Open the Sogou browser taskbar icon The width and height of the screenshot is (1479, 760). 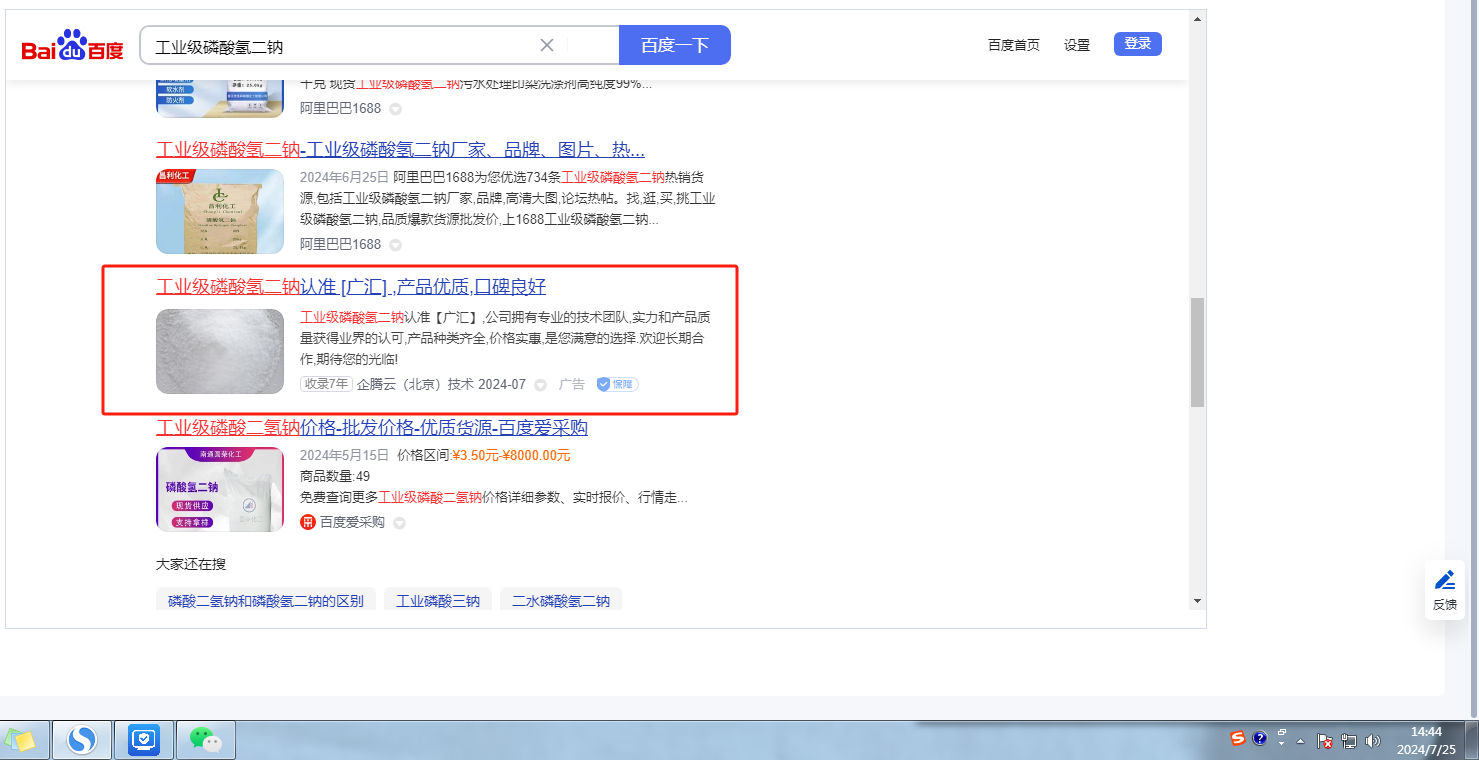(x=82, y=740)
